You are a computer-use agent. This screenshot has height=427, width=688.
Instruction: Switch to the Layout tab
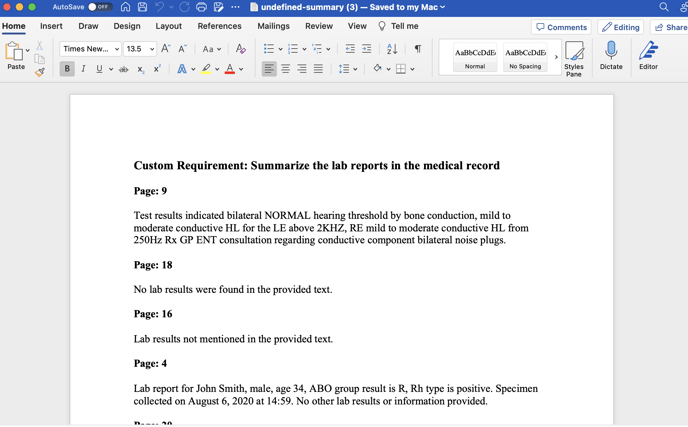click(x=168, y=26)
